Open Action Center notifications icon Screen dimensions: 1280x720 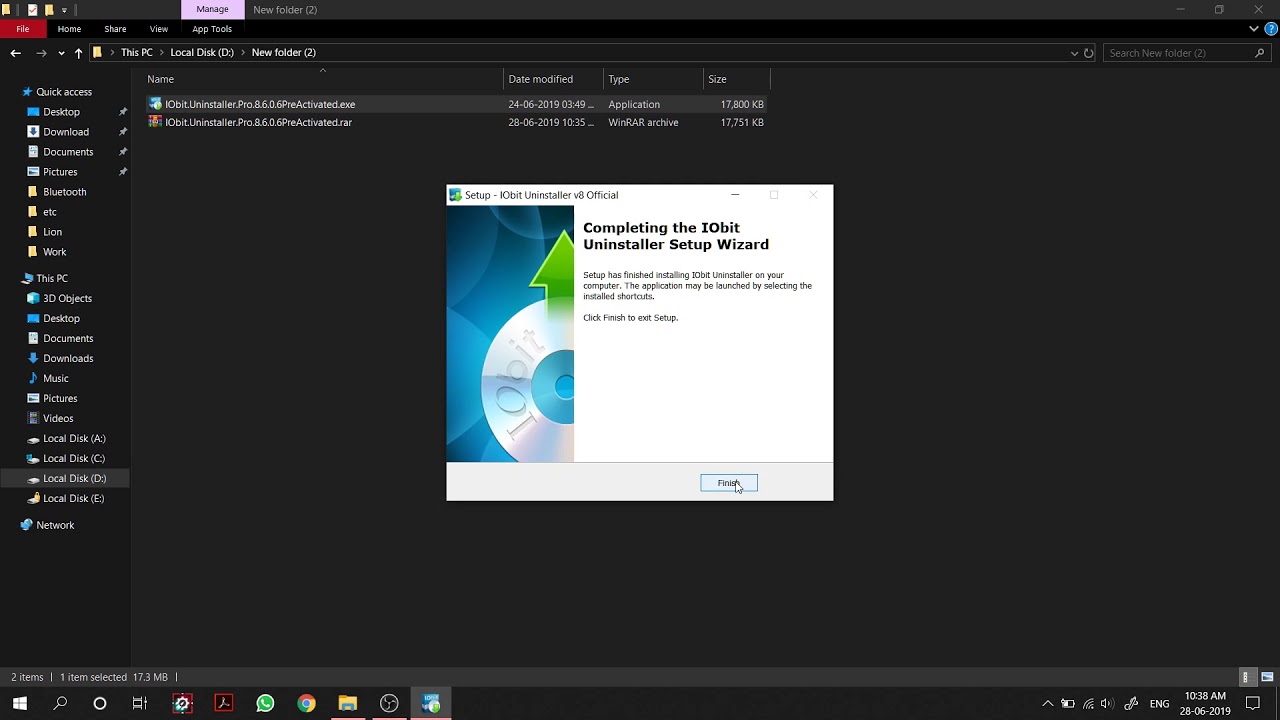(x=1253, y=704)
